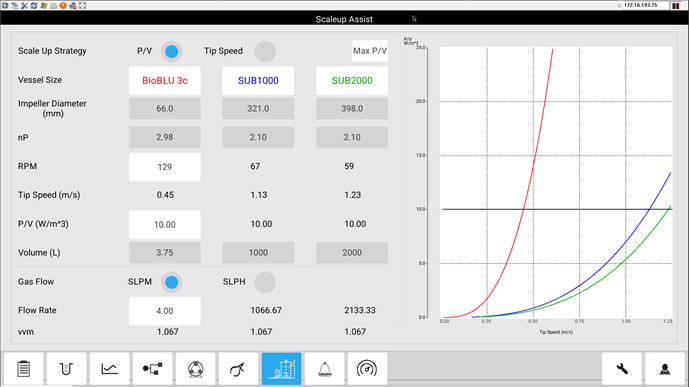Select Tip Speed scale up strategy
The width and height of the screenshot is (689, 387).
[x=265, y=51]
